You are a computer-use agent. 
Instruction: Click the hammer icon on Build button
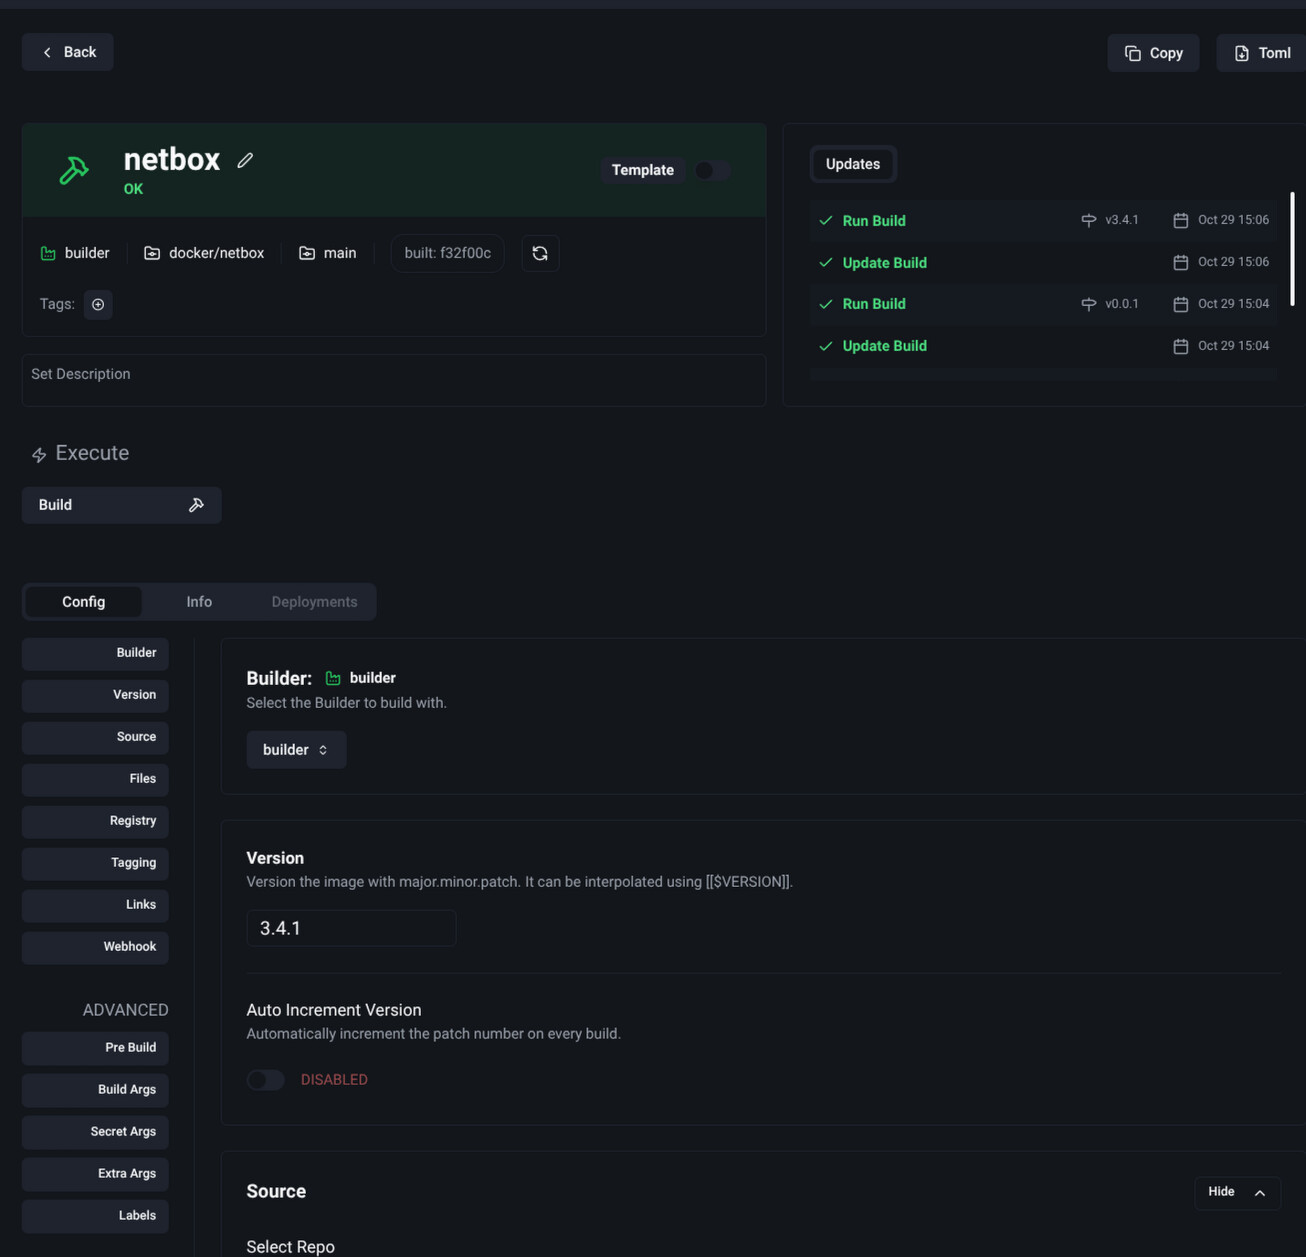pyautogui.click(x=196, y=505)
